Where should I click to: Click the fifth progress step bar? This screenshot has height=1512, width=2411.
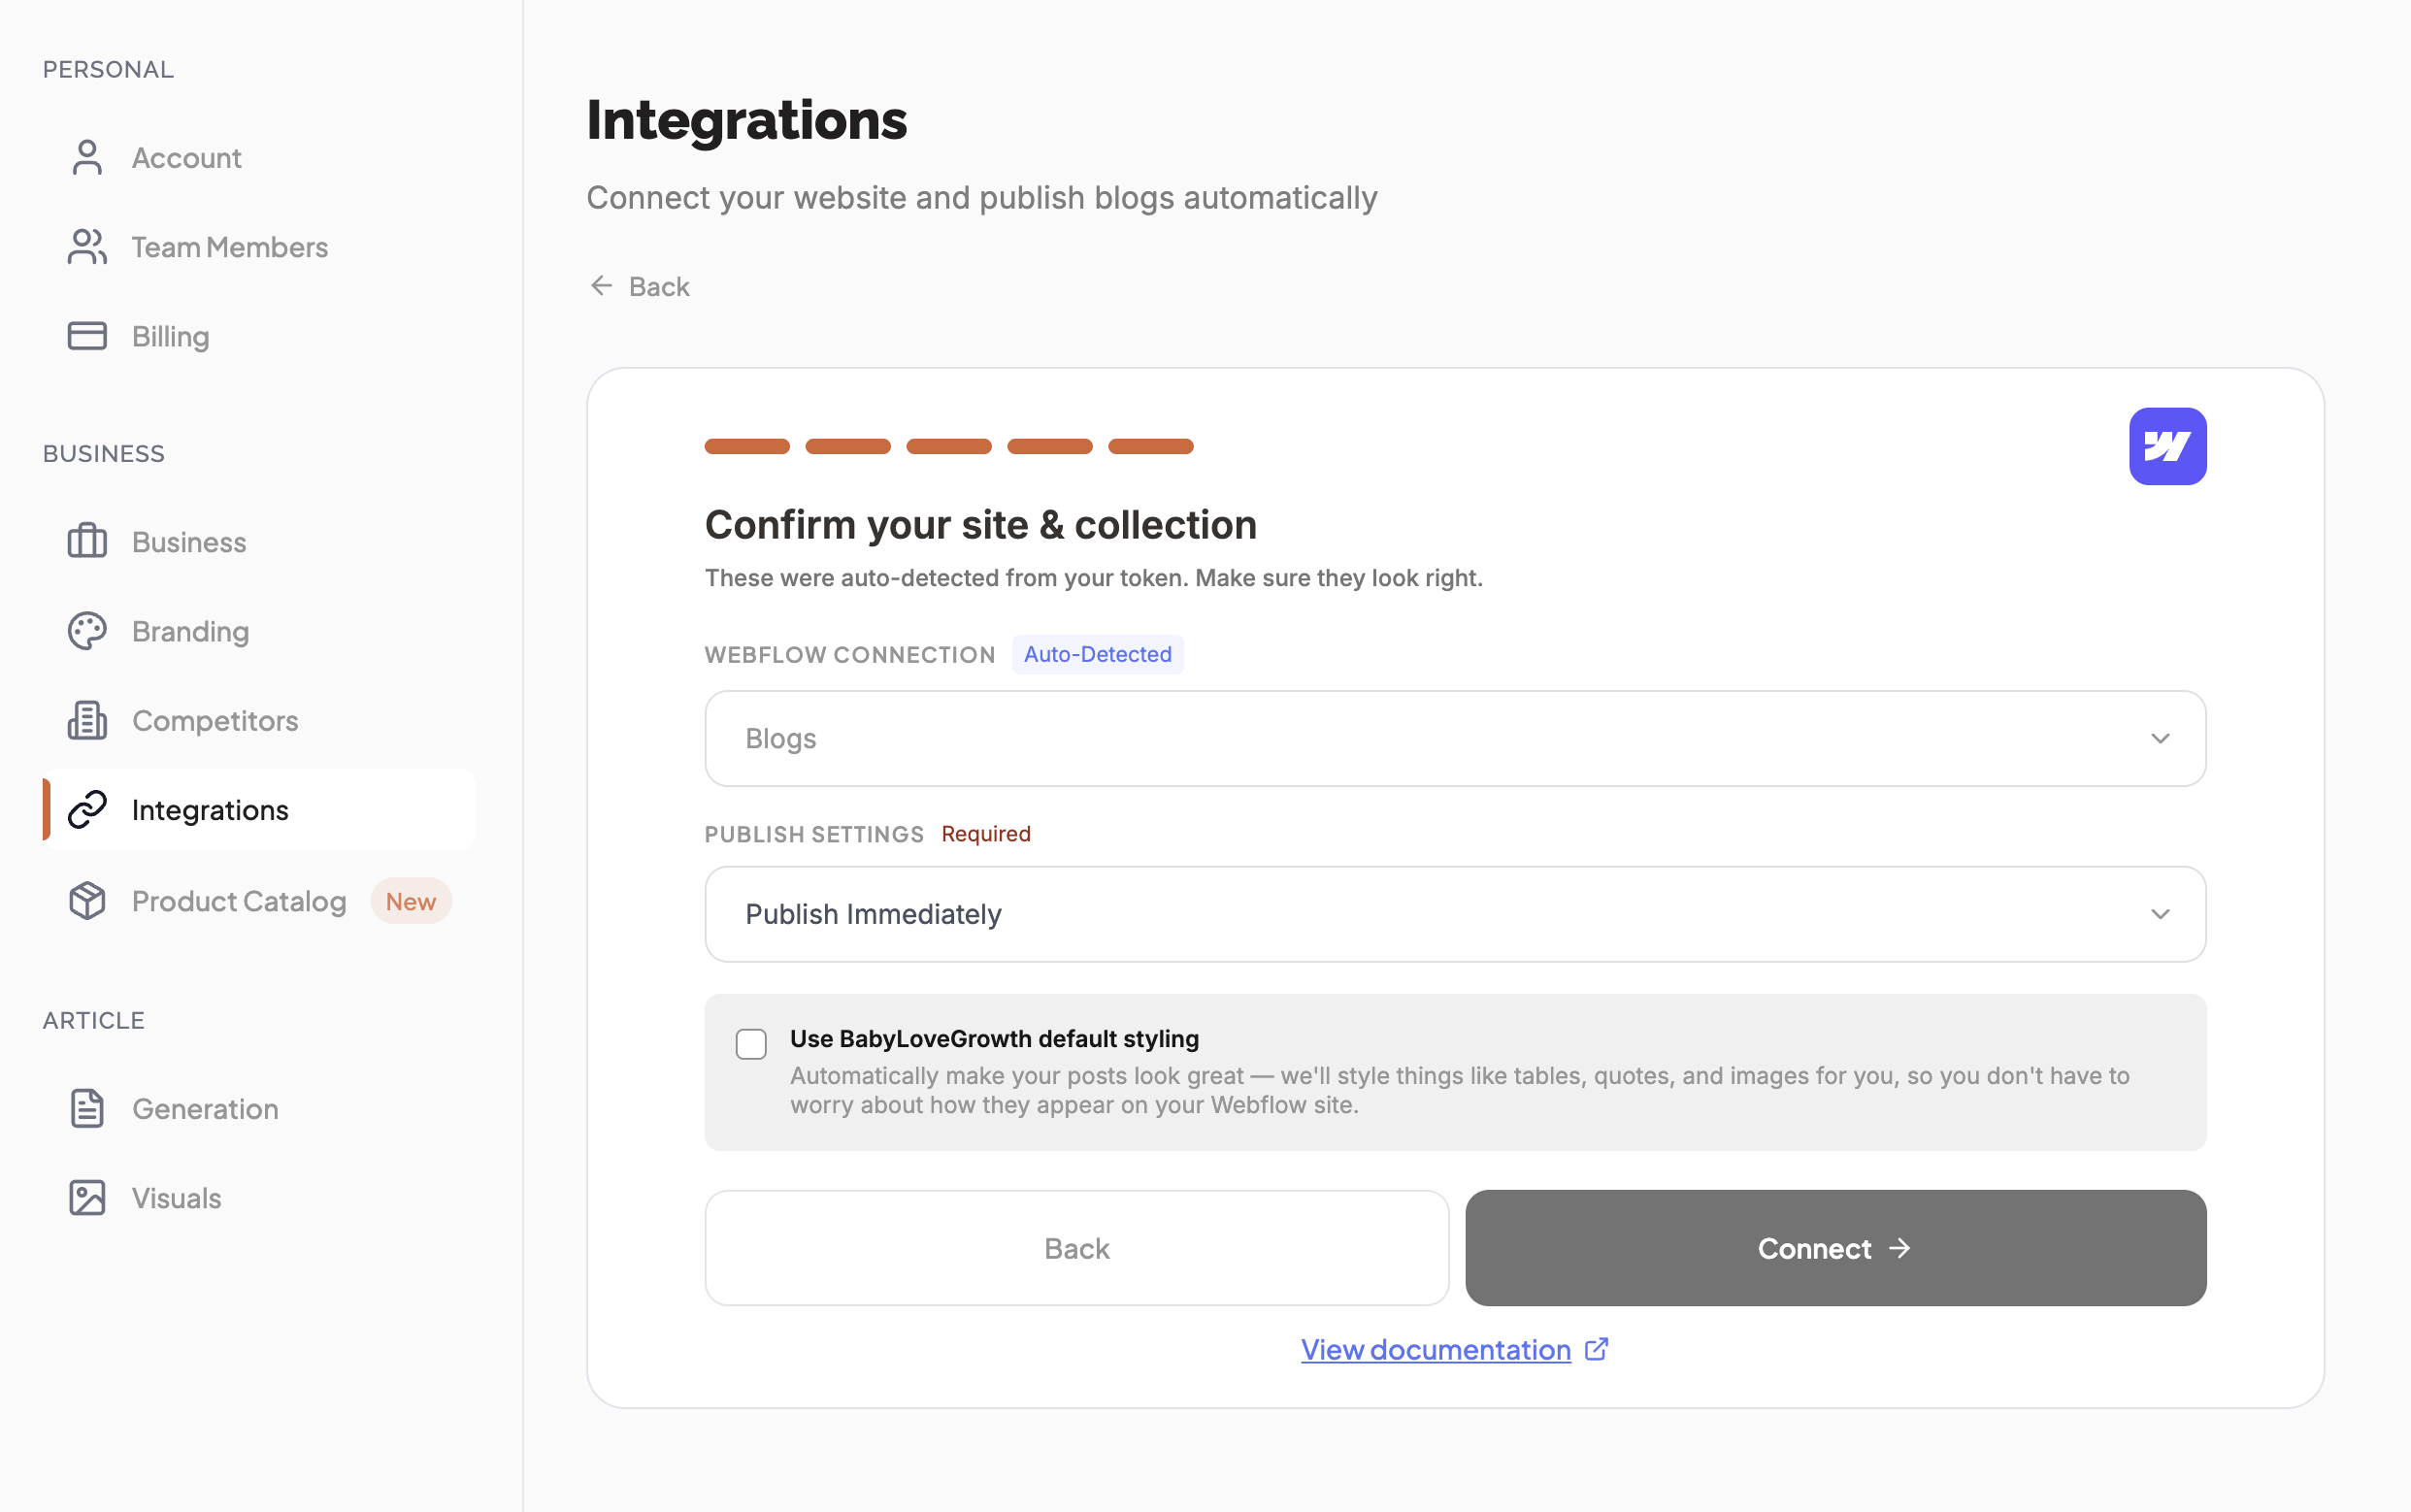[1151, 446]
